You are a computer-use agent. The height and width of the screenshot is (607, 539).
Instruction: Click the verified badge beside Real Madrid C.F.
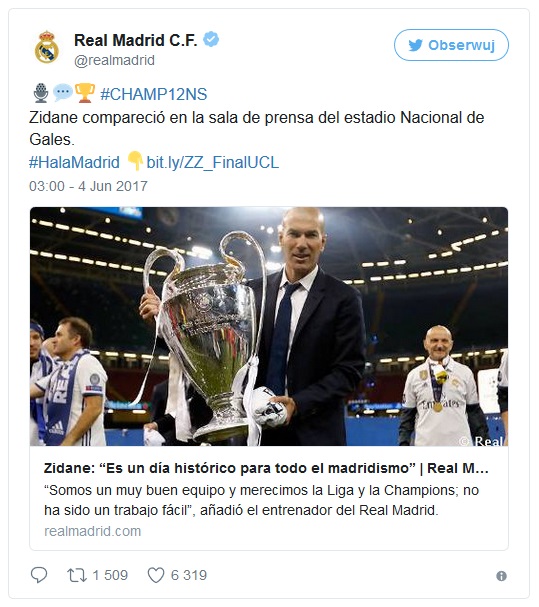pyautogui.click(x=211, y=39)
